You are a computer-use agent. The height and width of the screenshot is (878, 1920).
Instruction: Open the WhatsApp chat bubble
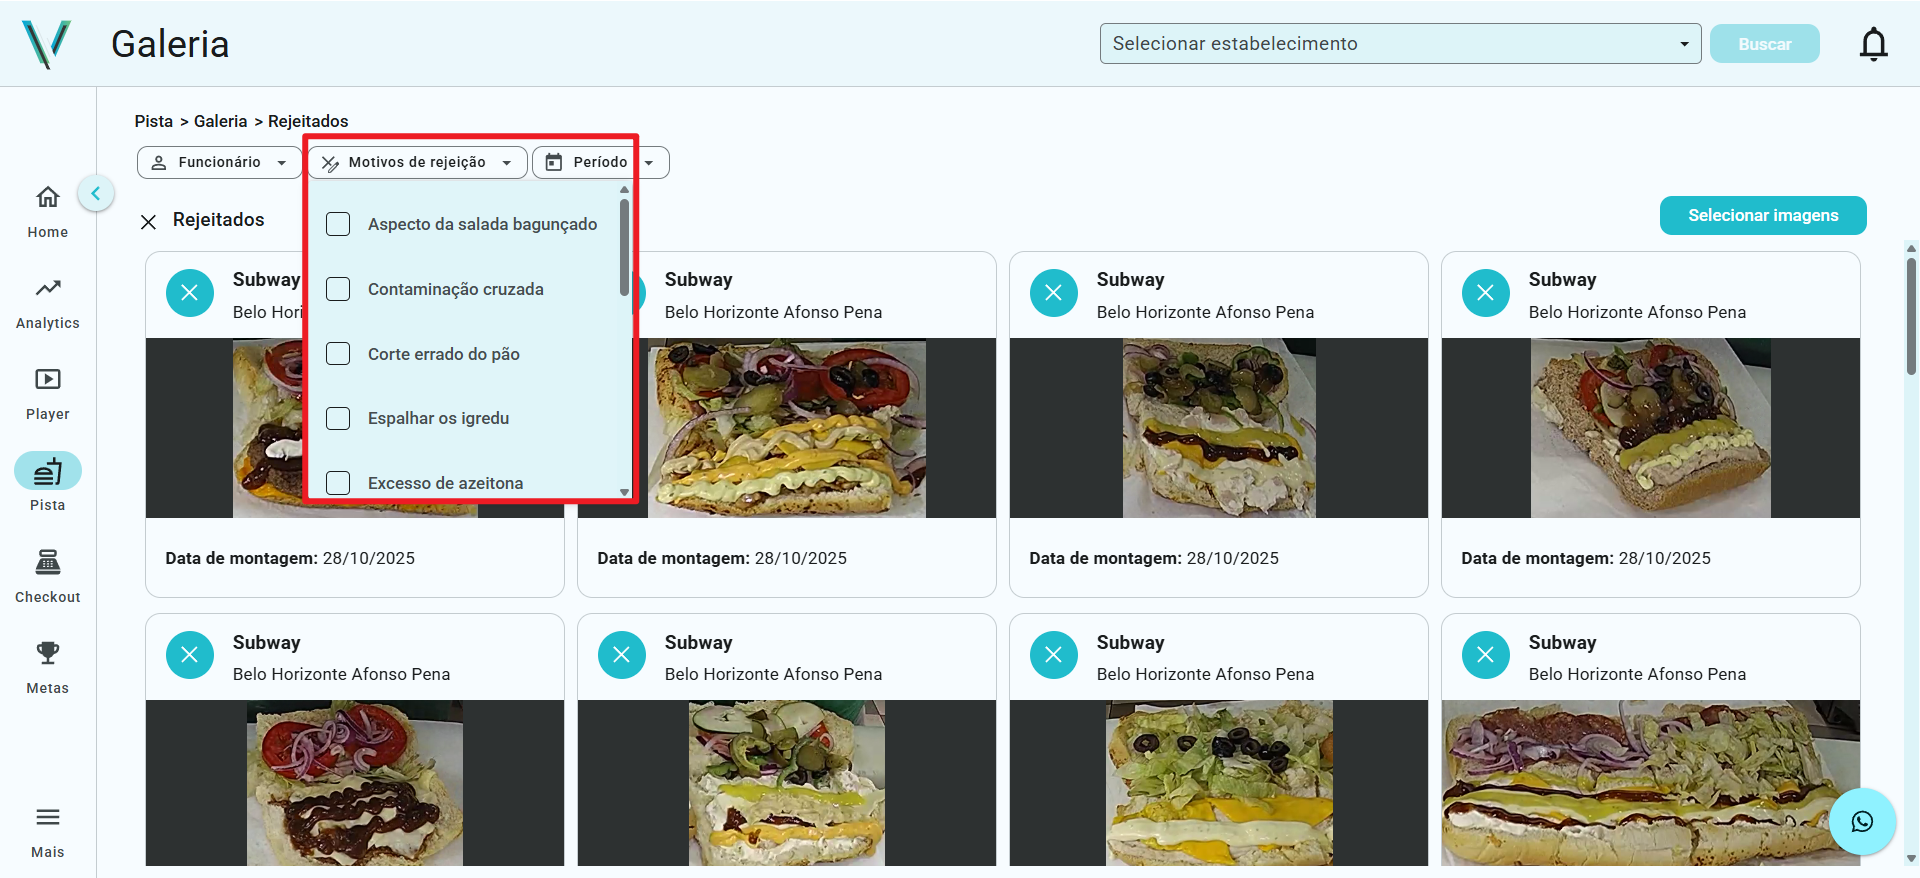coord(1862,822)
